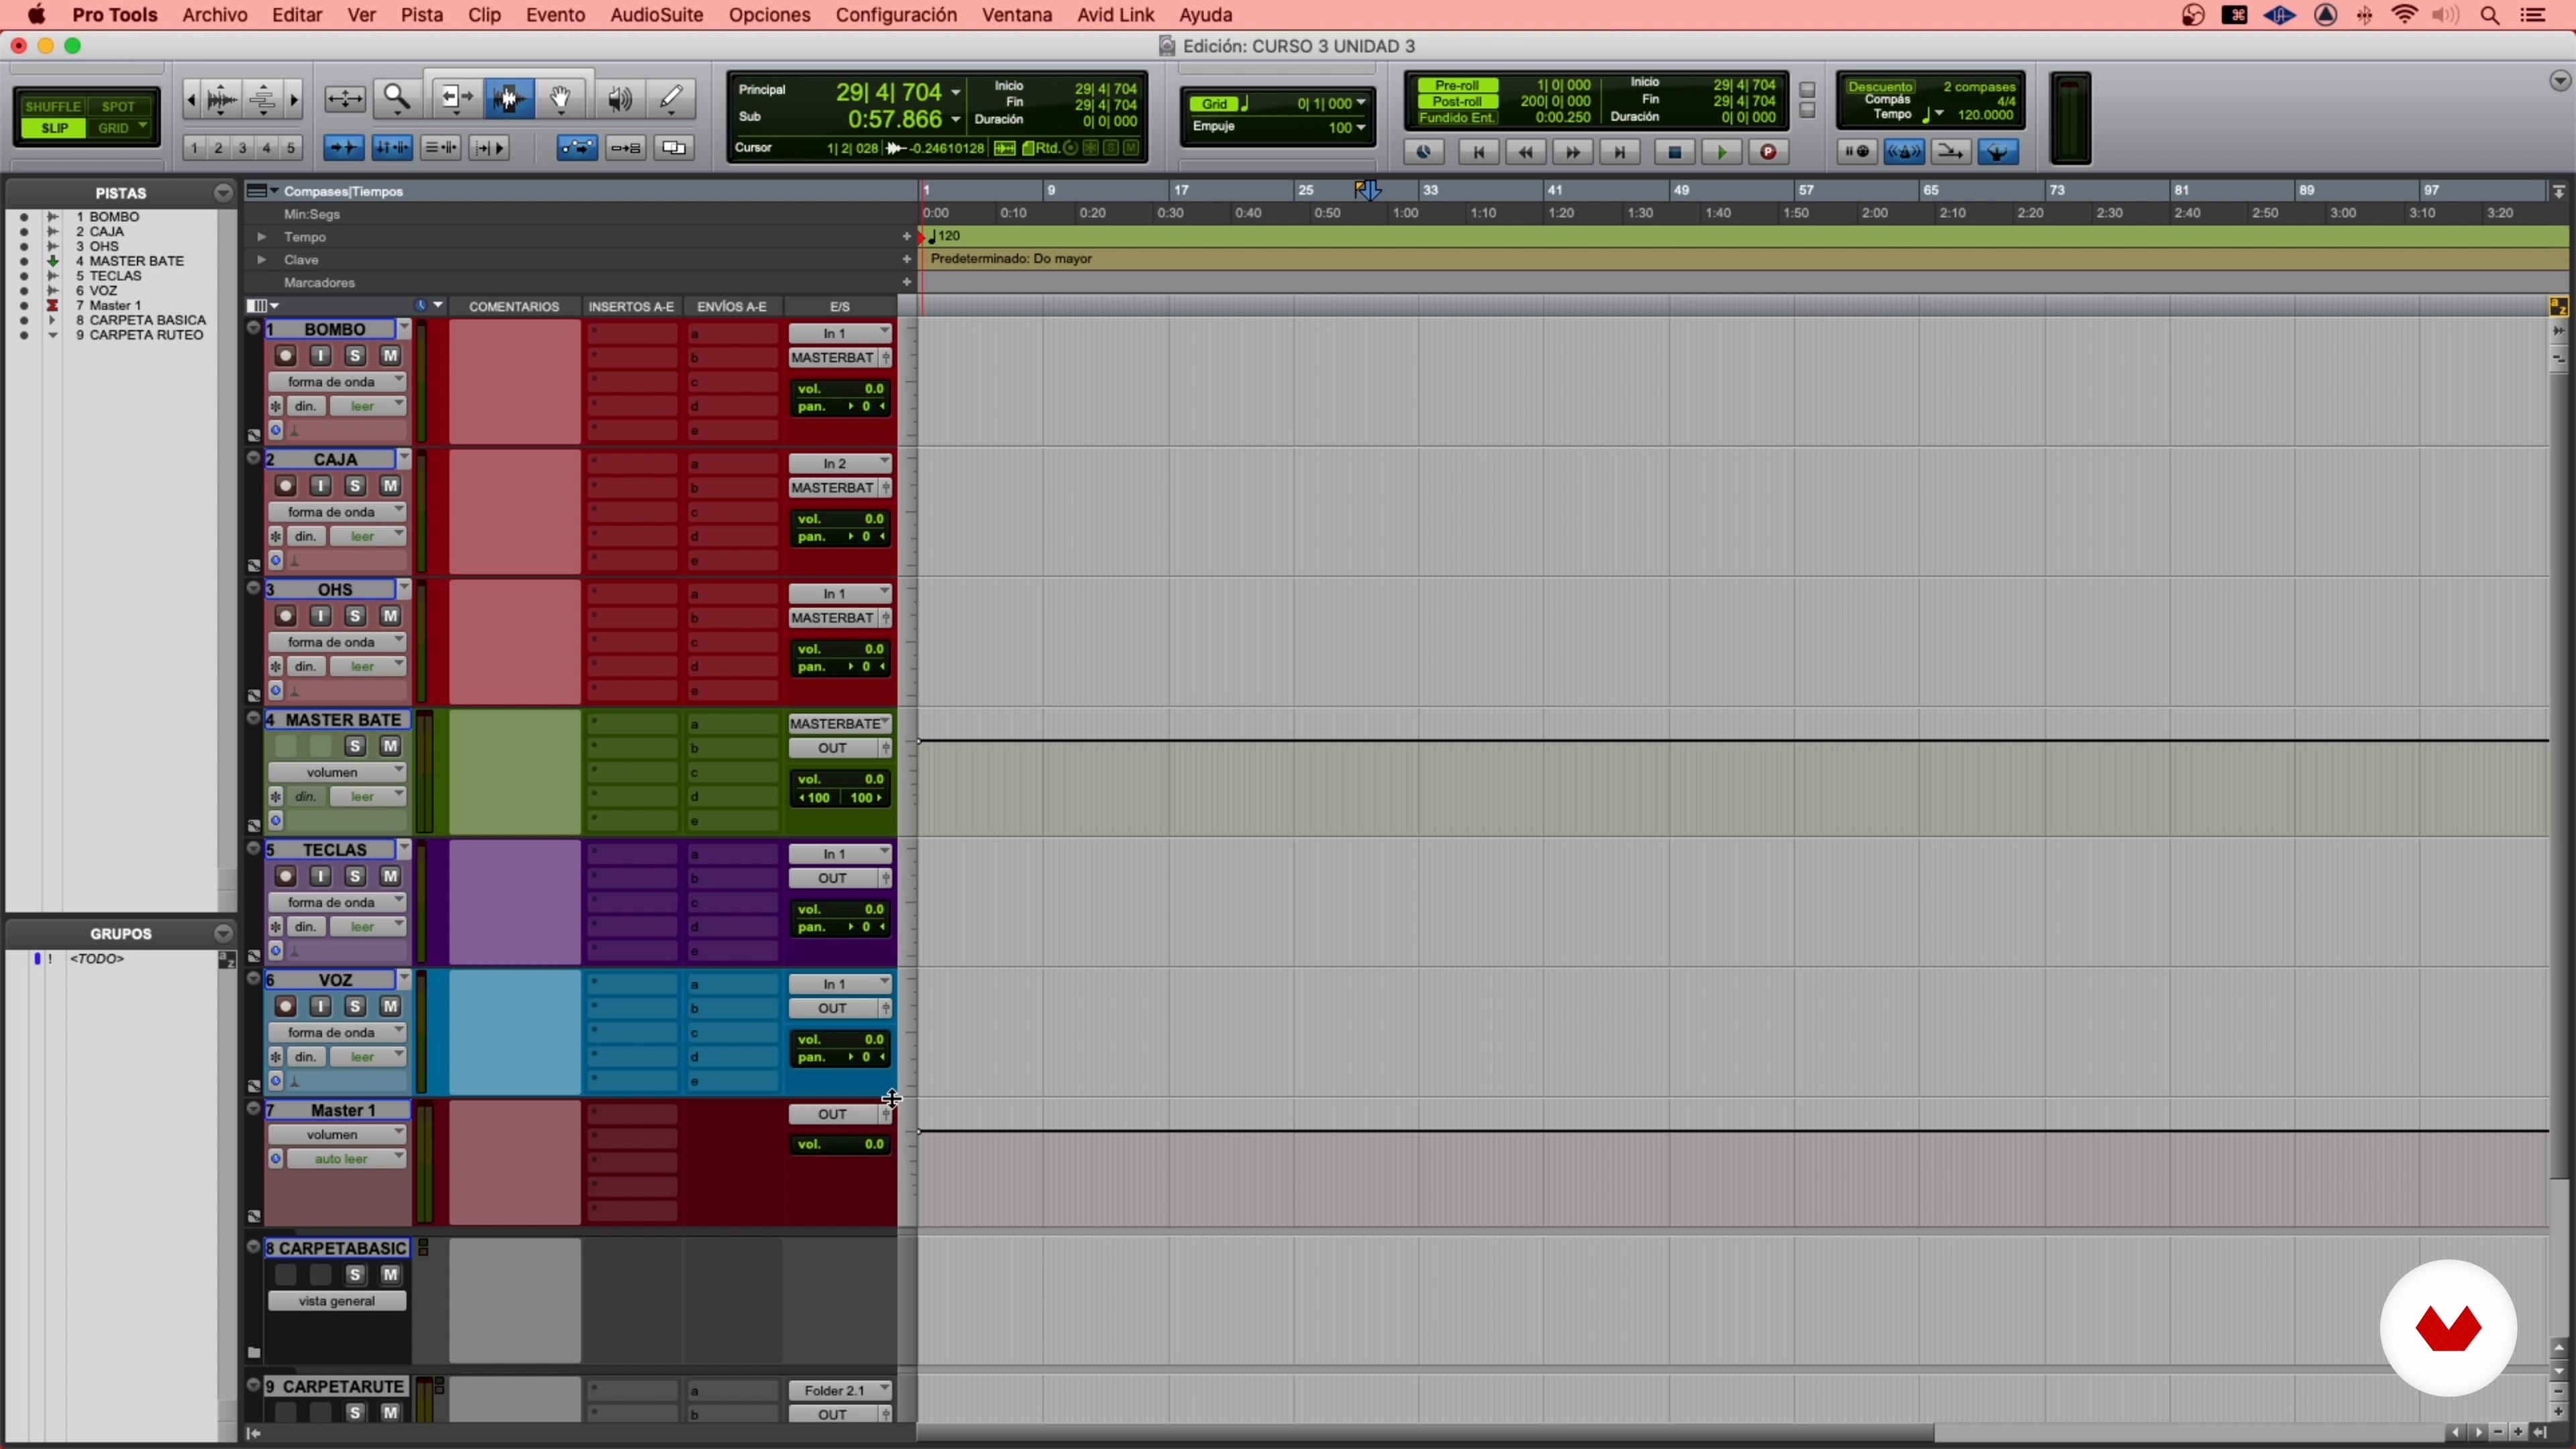Click the Fast Forward transport button

(x=1572, y=152)
